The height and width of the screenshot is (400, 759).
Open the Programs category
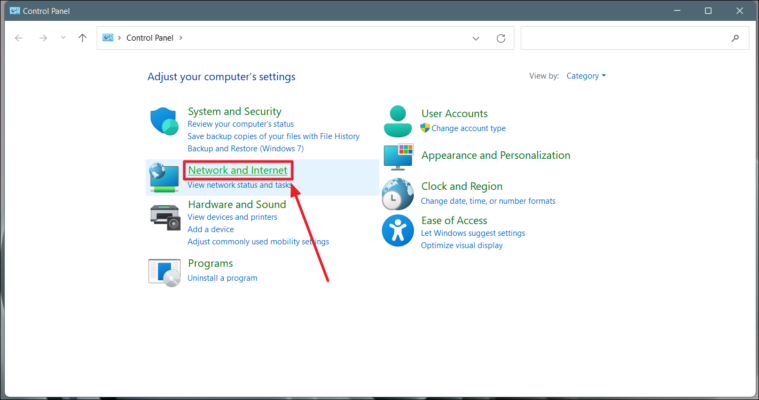click(x=210, y=263)
